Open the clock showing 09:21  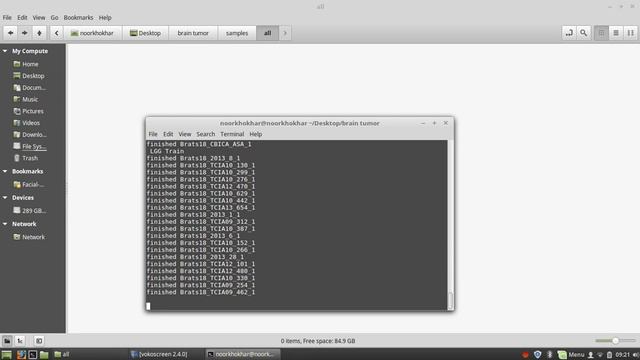tap(622, 354)
